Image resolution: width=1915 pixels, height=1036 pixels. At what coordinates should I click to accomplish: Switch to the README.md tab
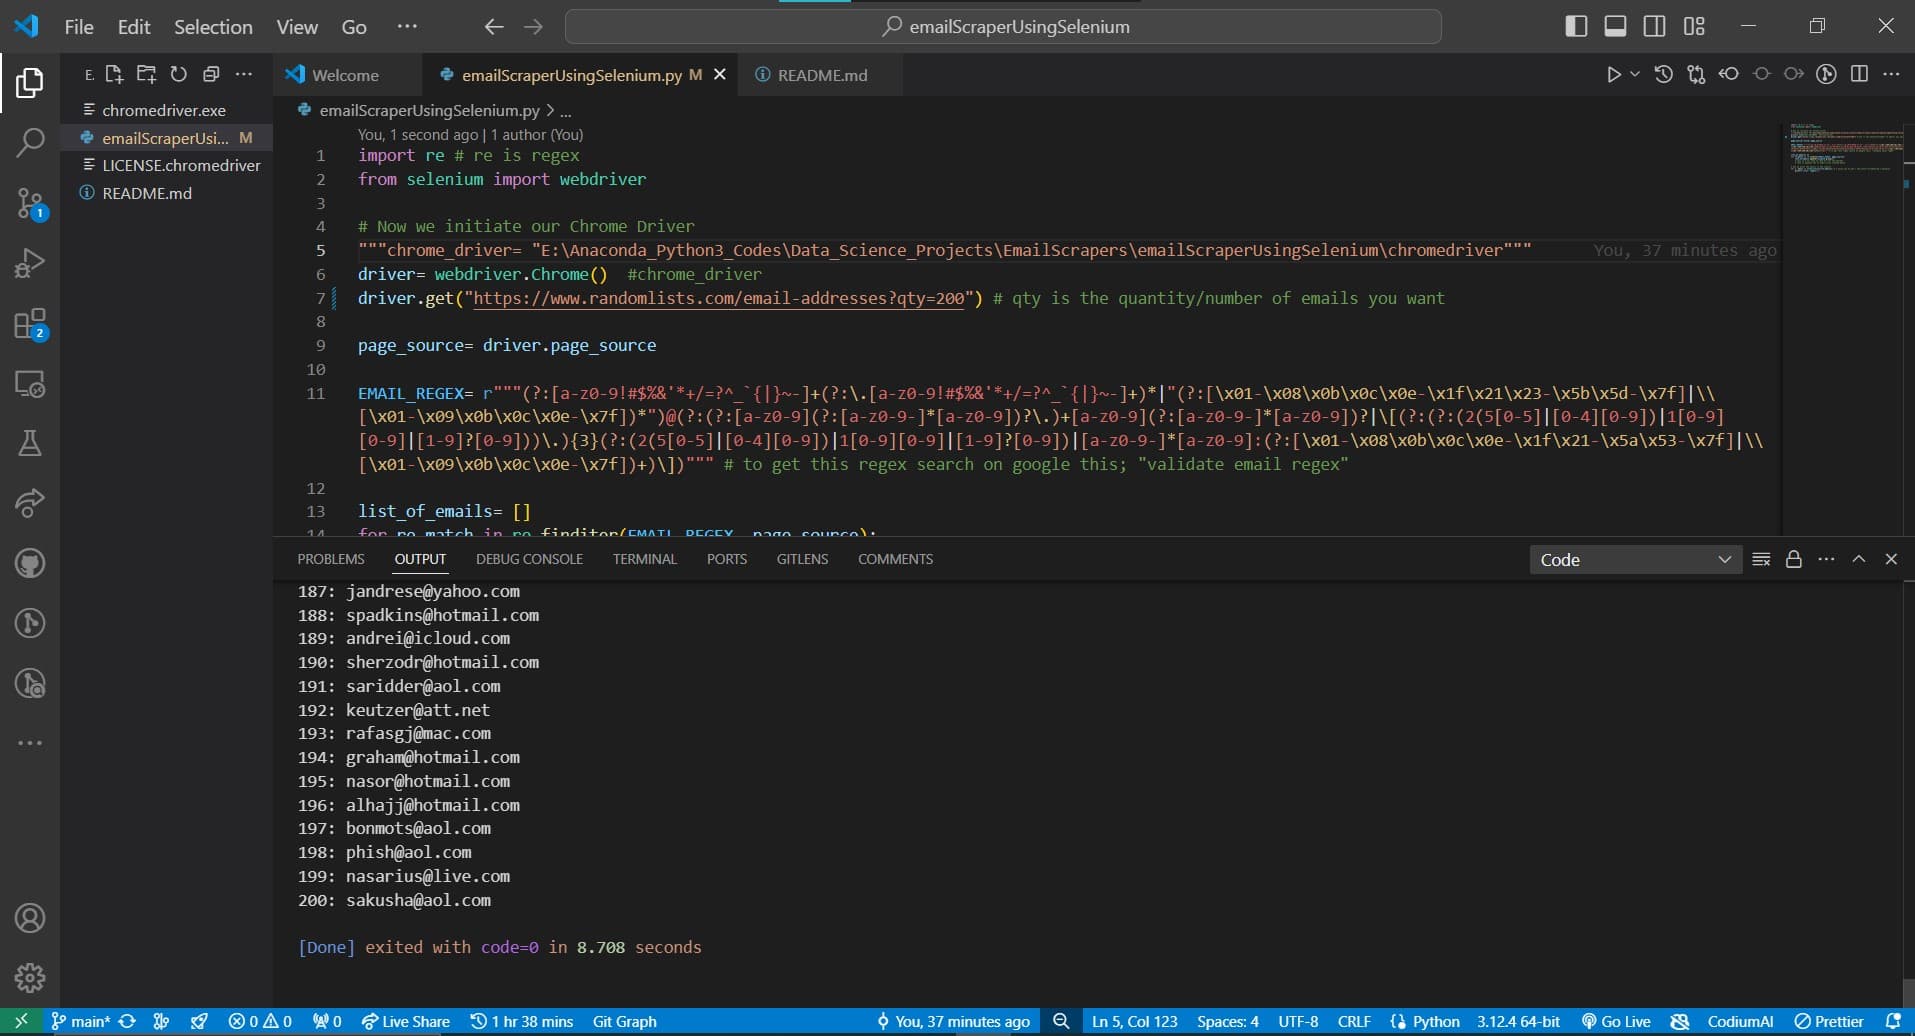pyautogui.click(x=820, y=74)
